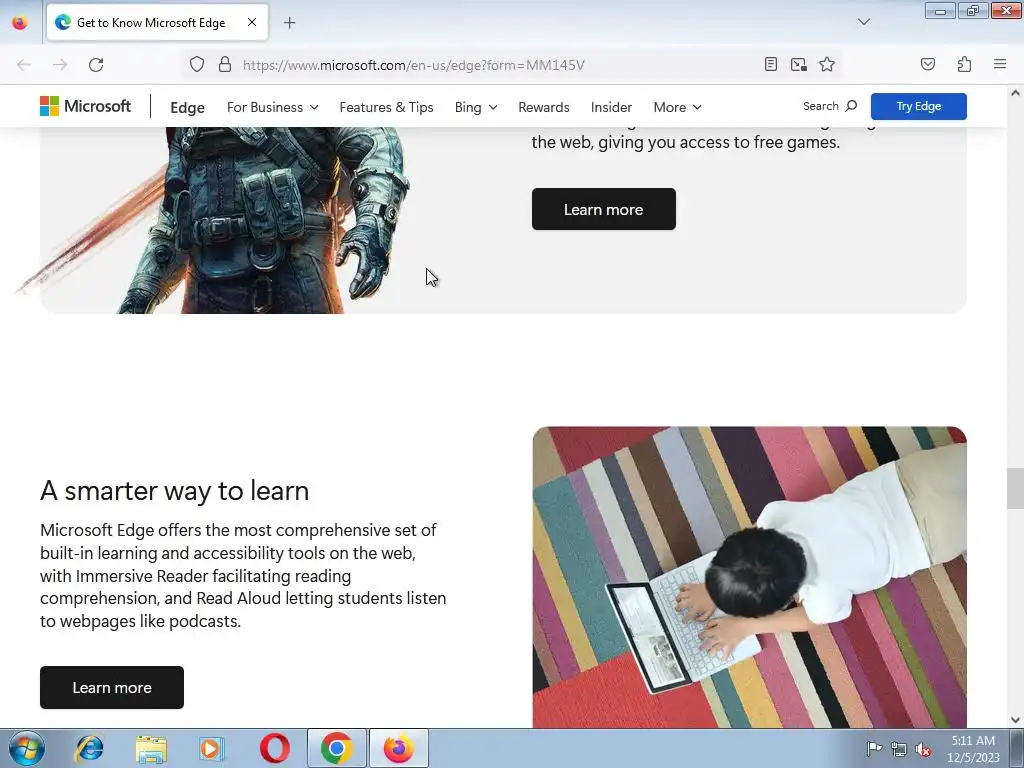Open Action Center flag icon

(874, 748)
